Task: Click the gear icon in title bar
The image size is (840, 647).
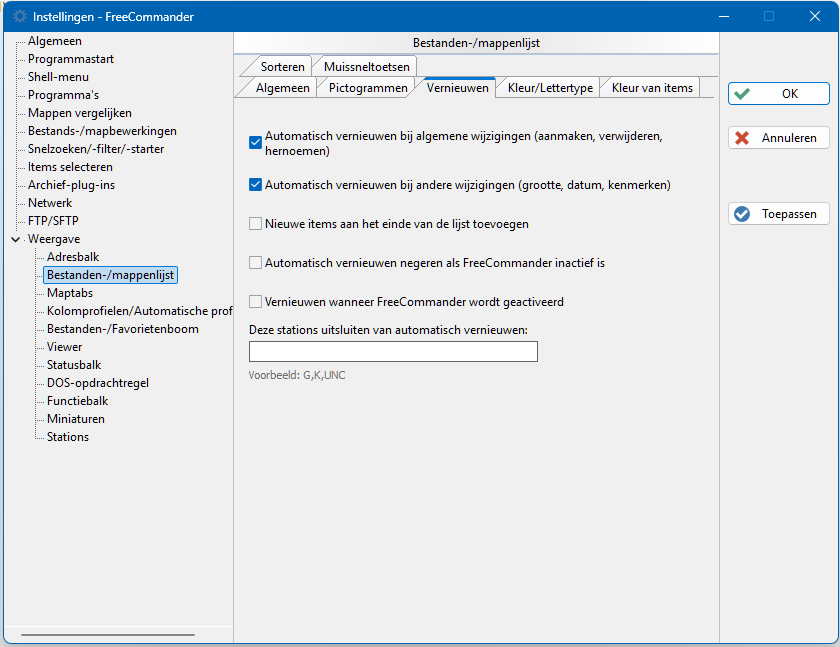Action: click(19, 16)
